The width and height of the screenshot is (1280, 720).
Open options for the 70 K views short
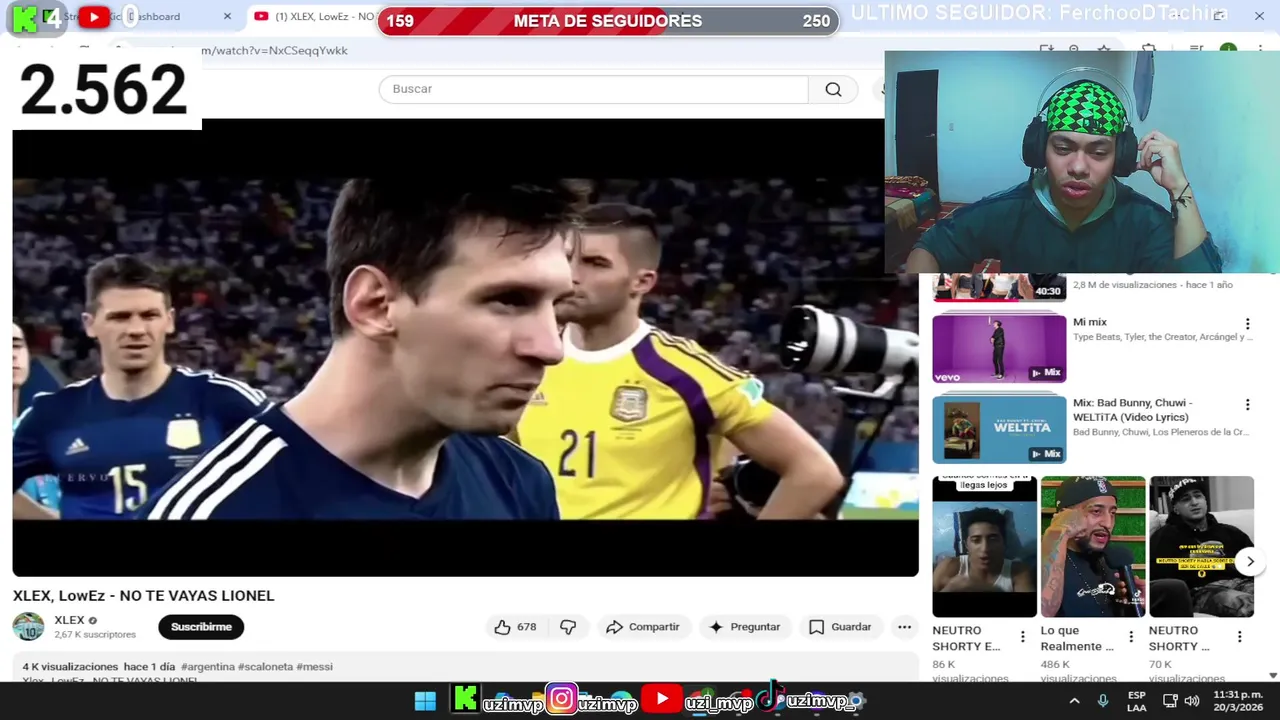pyautogui.click(x=1239, y=637)
